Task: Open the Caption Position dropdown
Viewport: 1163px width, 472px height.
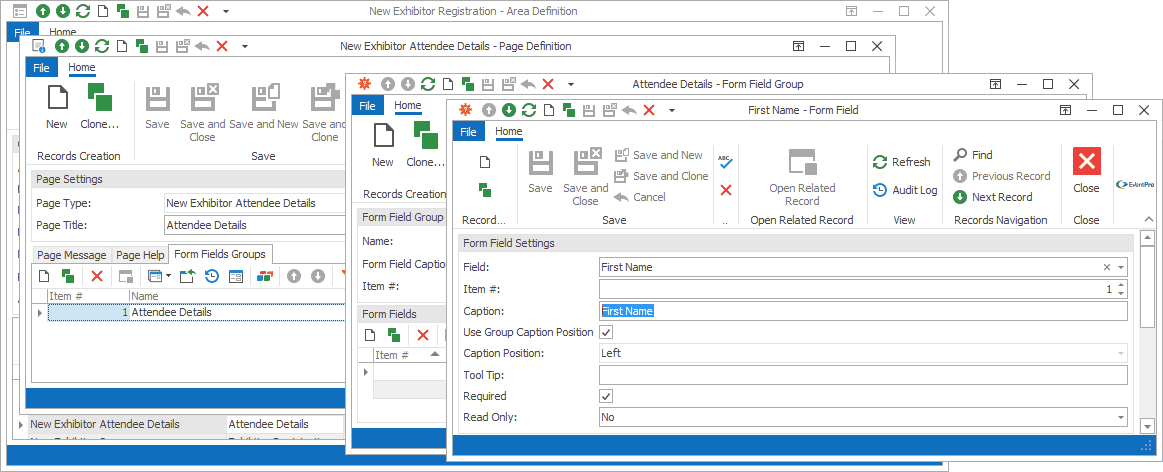Action: tap(1121, 353)
